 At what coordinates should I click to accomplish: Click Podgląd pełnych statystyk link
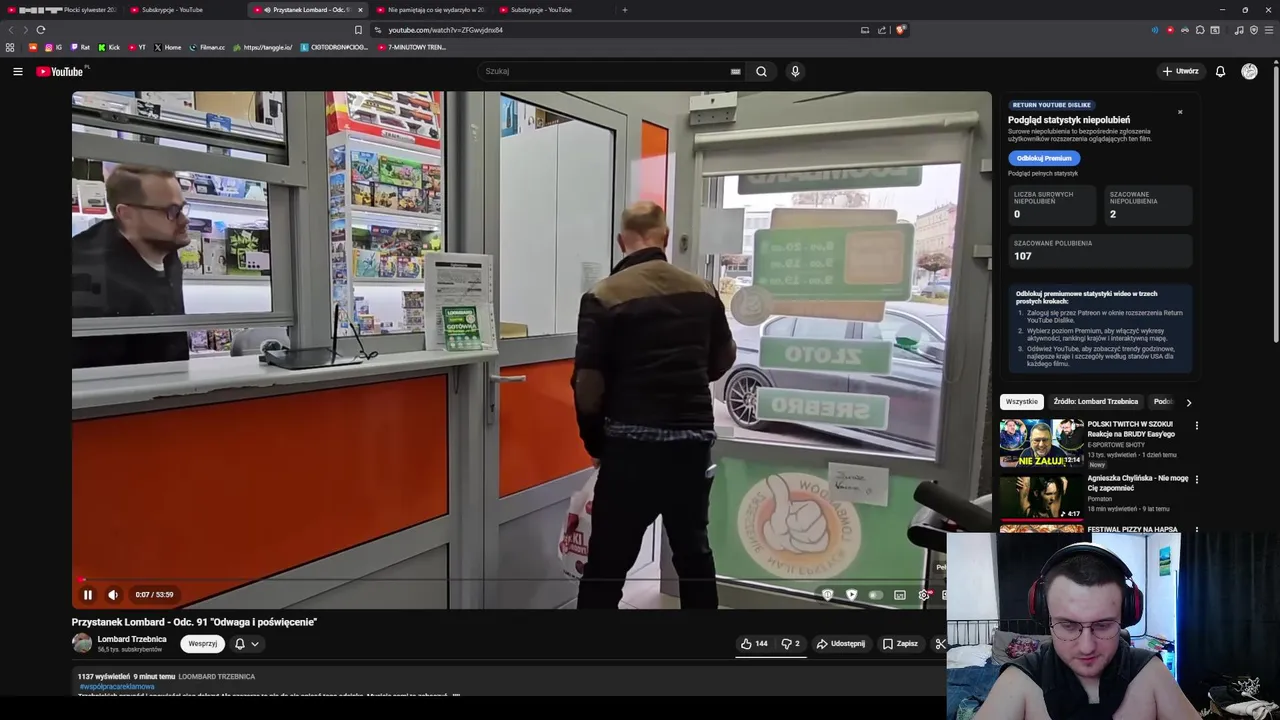tap(1043, 174)
